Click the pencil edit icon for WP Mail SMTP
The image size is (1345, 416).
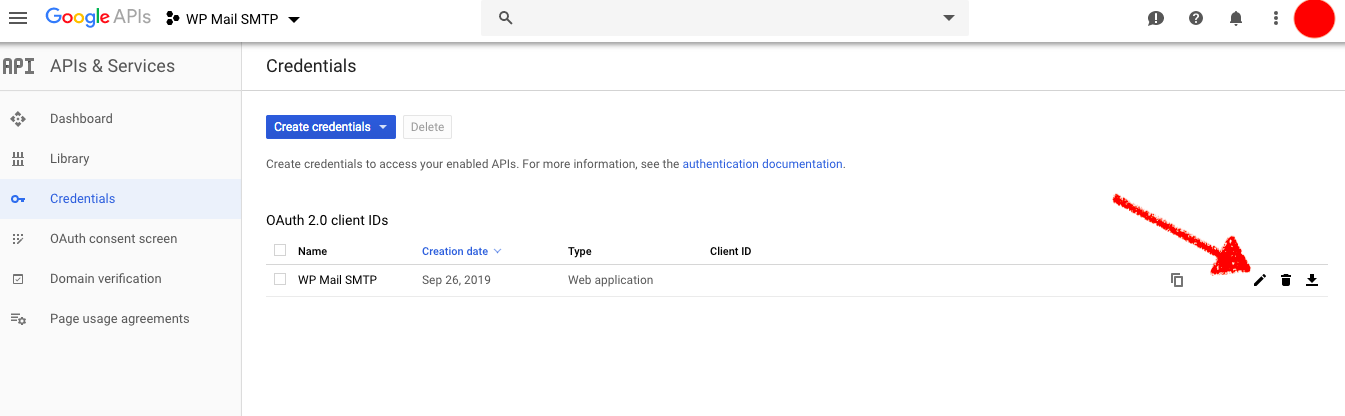pos(1260,280)
